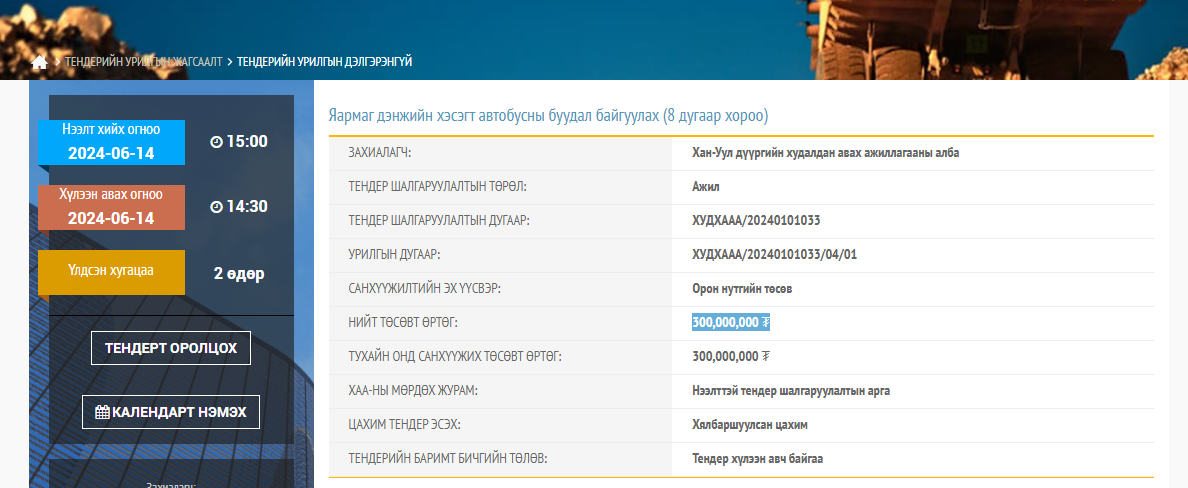Click the КАЛЕНДАРТ НЭМЭХ button

coord(171,412)
